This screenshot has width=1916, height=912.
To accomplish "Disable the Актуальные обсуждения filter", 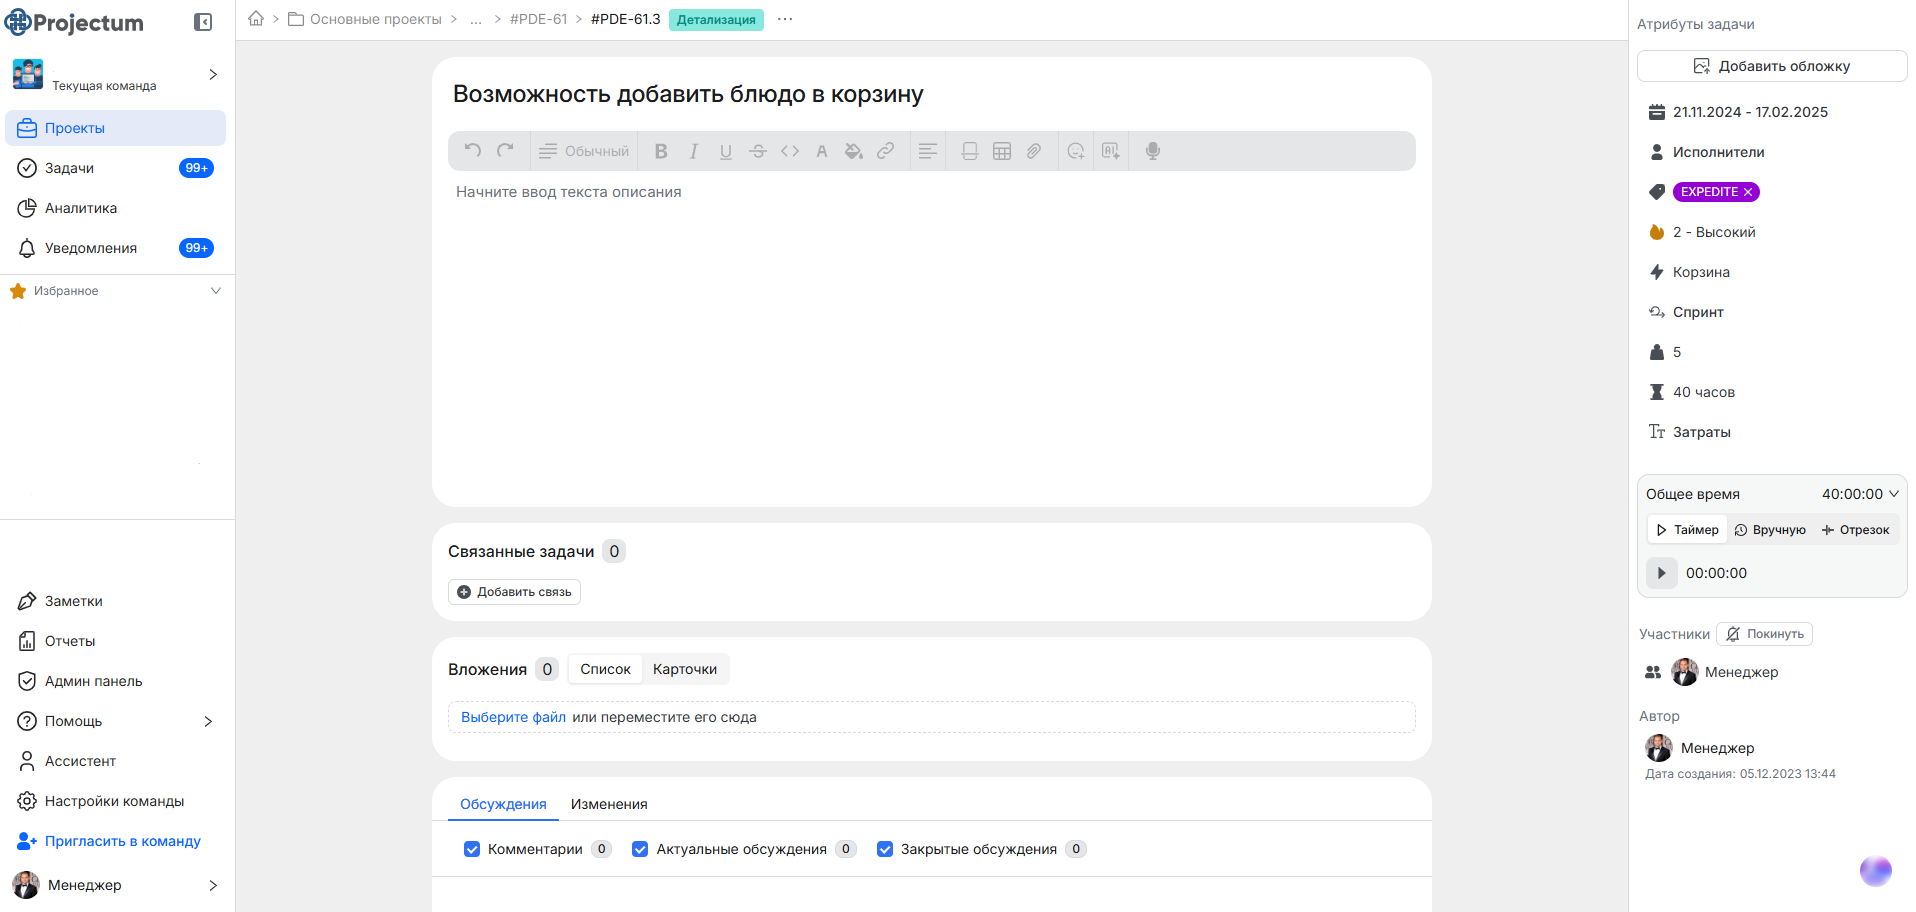I will coord(640,849).
